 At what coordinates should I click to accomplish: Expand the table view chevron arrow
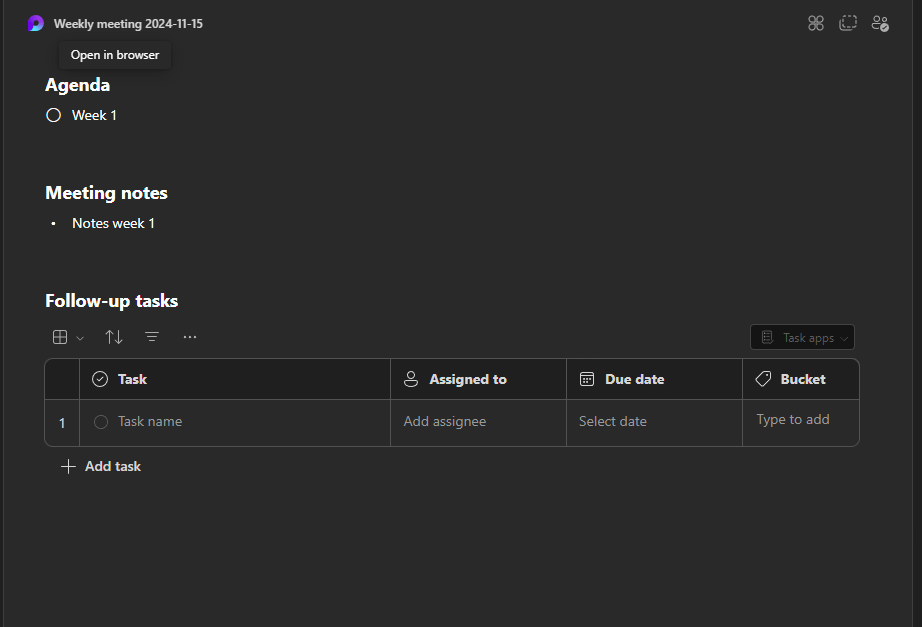click(x=80, y=338)
